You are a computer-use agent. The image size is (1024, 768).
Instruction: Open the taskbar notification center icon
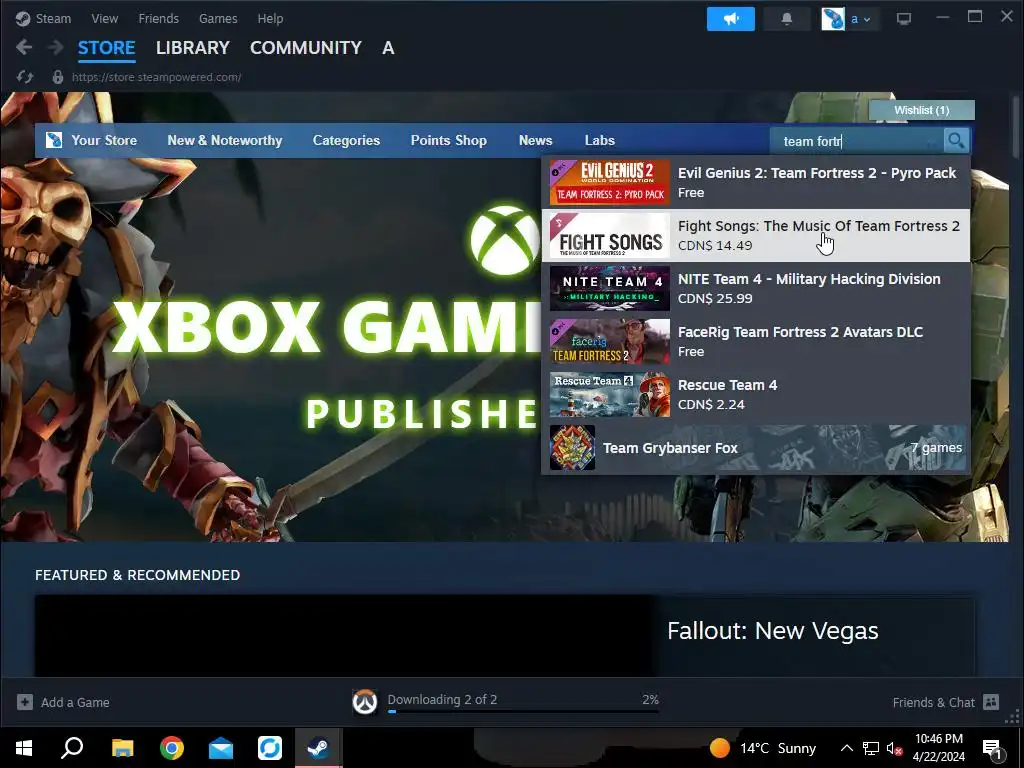992,748
